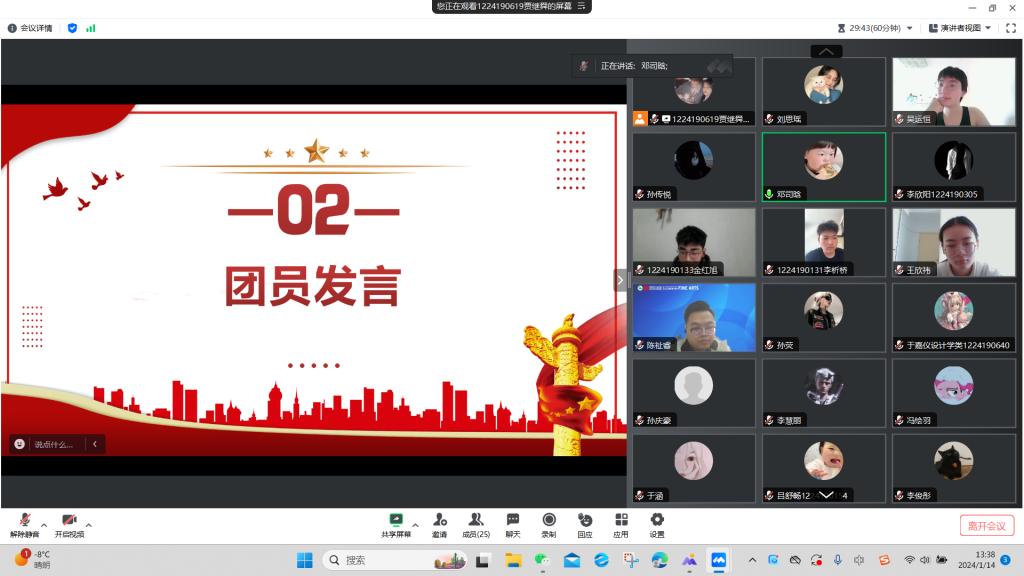Open 会议详情 meeting details
Image resolution: width=1024 pixels, height=576 pixels.
(30, 28)
